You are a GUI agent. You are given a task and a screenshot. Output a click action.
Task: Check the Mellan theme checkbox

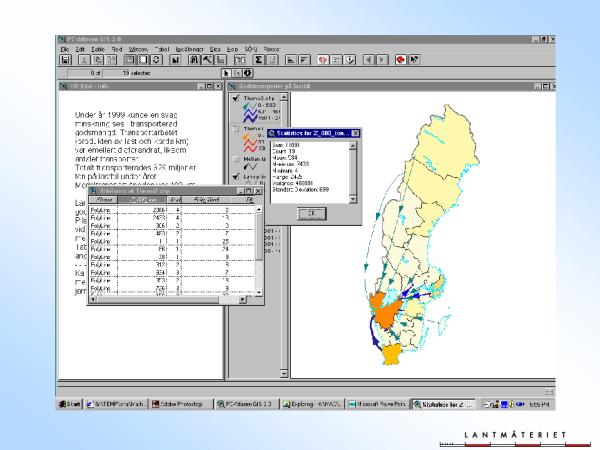point(235,159)
